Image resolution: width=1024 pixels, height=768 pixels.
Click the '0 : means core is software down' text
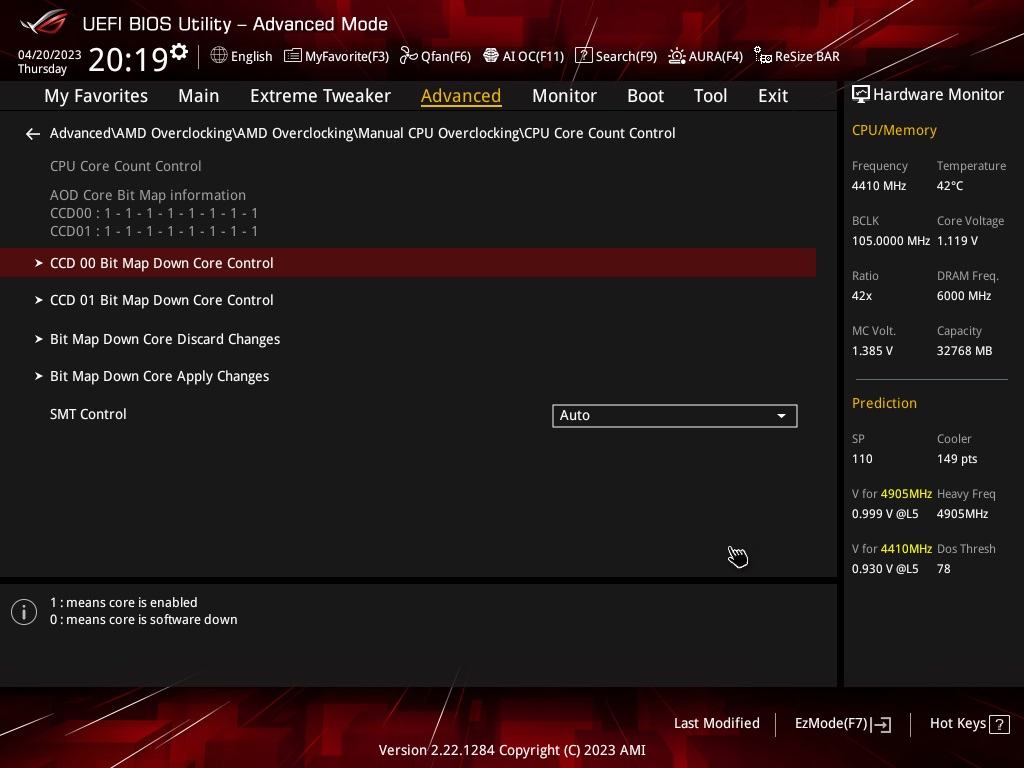(144, 619)
